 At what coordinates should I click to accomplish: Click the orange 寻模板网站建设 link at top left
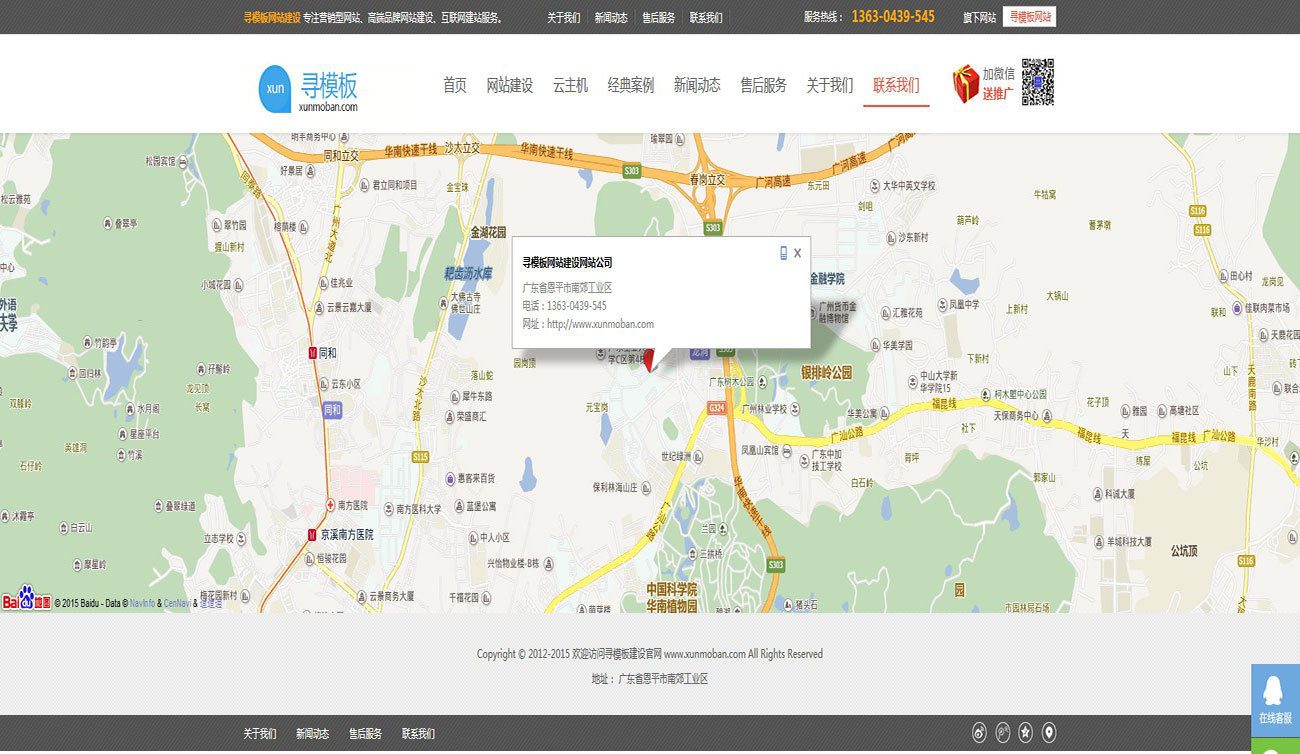click(271, 18)
